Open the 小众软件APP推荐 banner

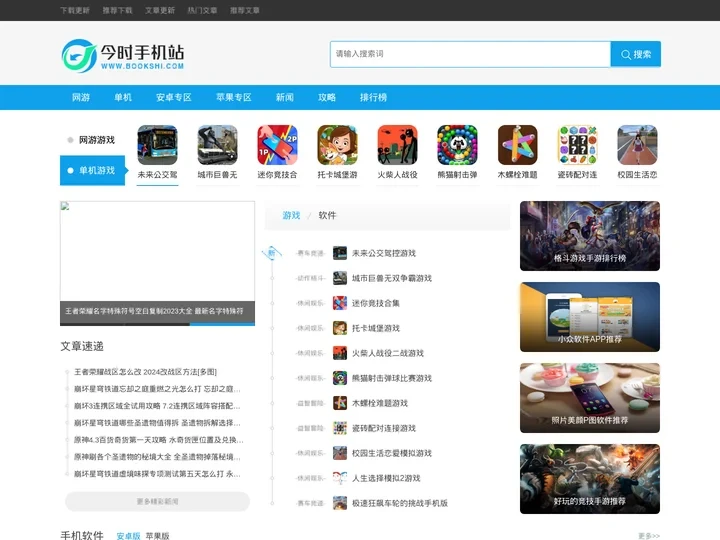[590, 317]
